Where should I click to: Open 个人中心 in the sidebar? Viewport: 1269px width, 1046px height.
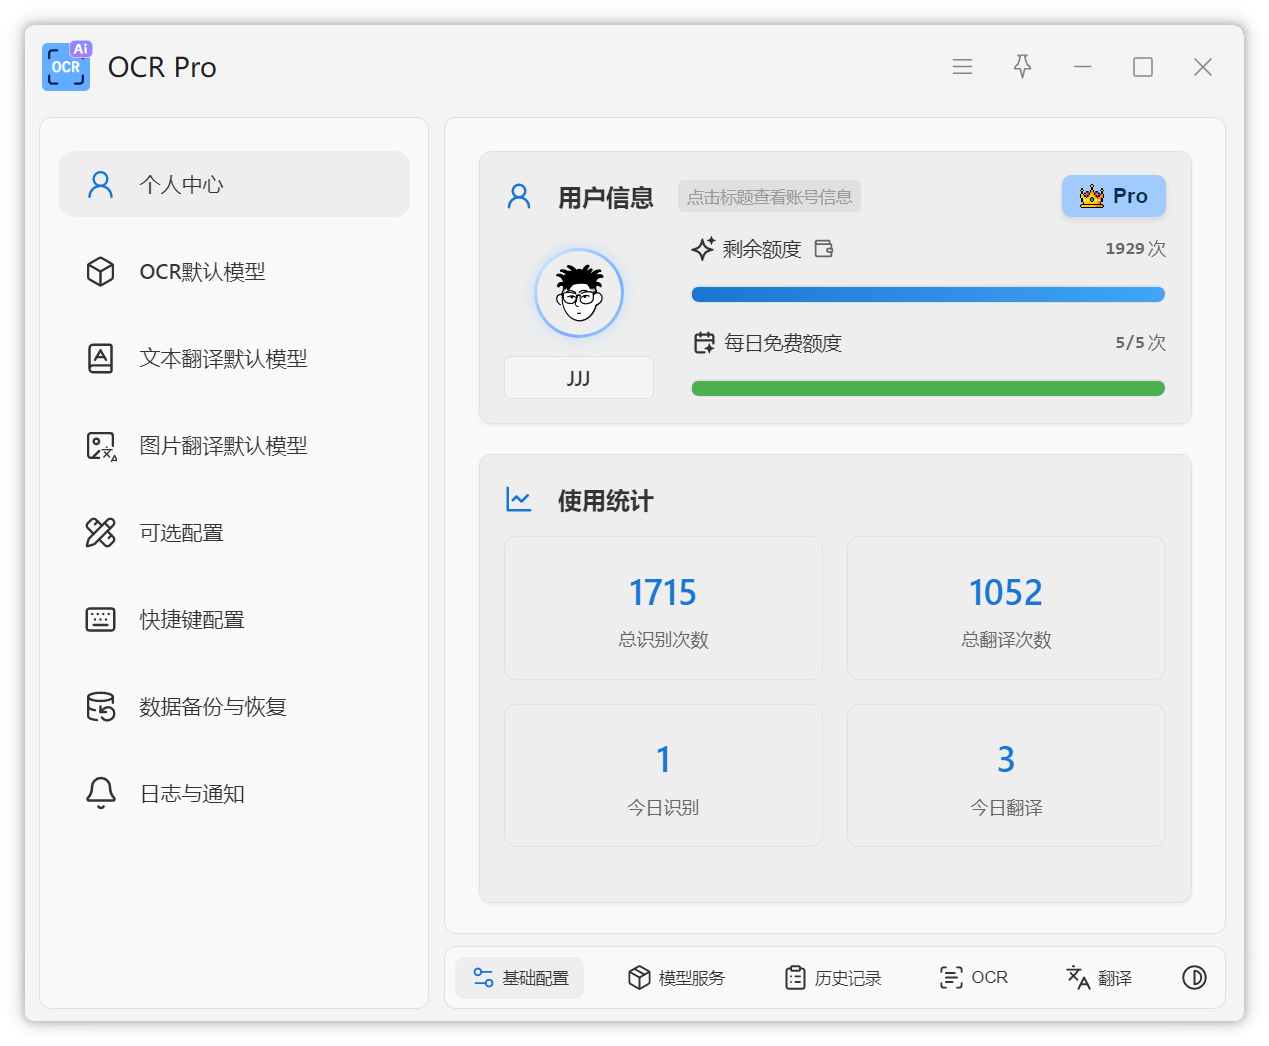point(235,184)
